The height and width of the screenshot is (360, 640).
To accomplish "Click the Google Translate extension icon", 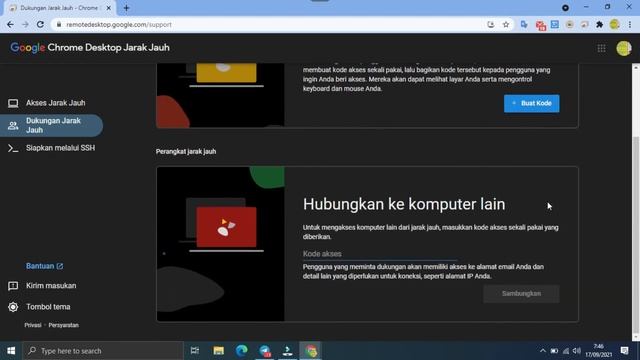I will point(524,24).
